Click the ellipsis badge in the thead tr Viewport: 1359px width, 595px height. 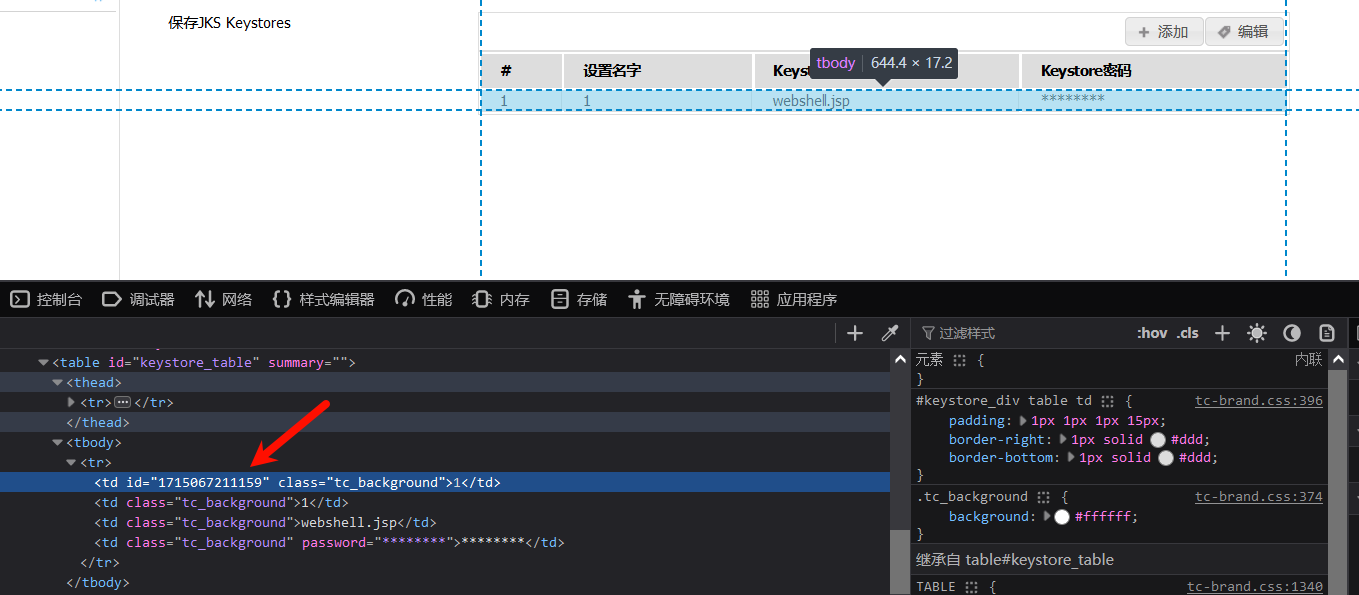(x=123, y=402)
